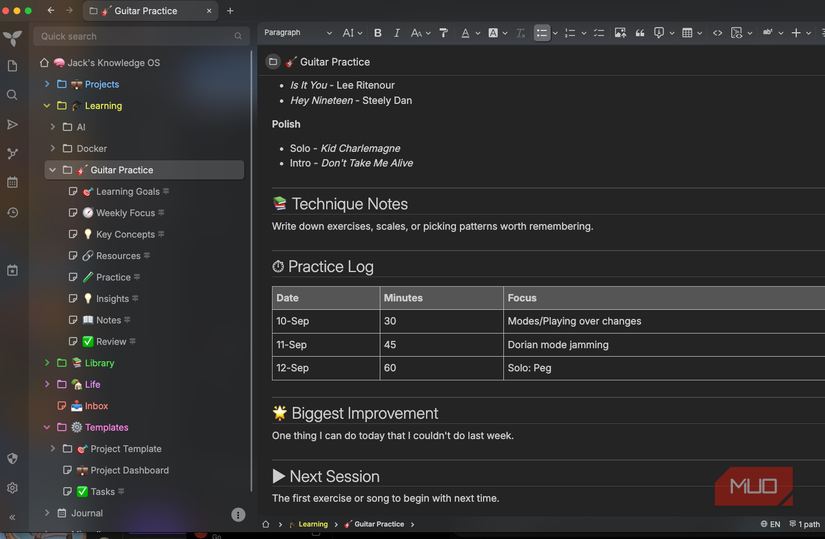The height and width of the screenshot is (539, 825).
Task: Collapse the sidebar with double chevron
Action: (12, 517)
